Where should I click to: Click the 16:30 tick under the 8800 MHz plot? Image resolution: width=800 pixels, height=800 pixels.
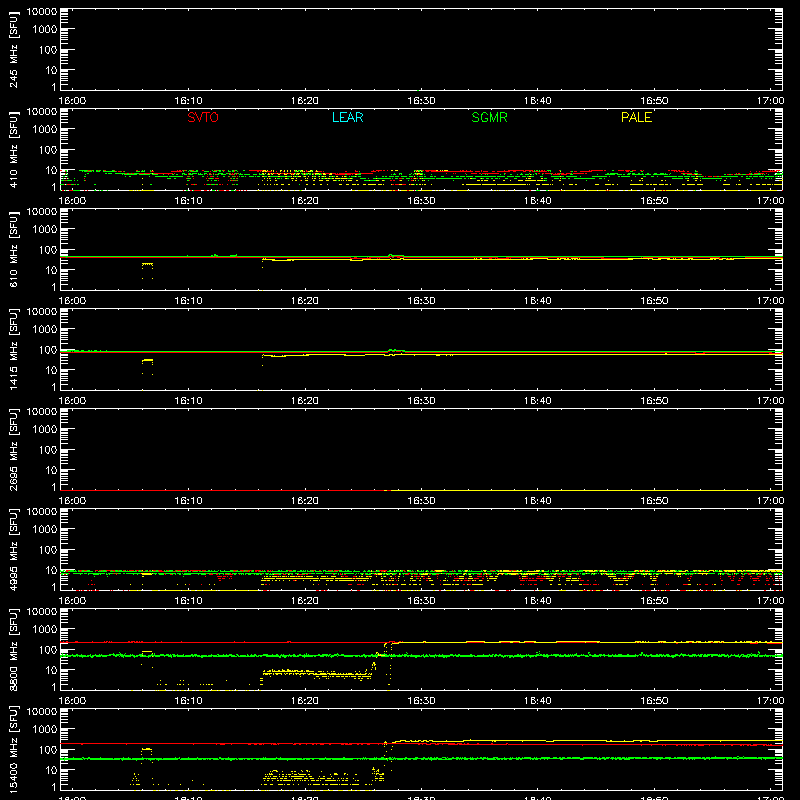(421, 701)
